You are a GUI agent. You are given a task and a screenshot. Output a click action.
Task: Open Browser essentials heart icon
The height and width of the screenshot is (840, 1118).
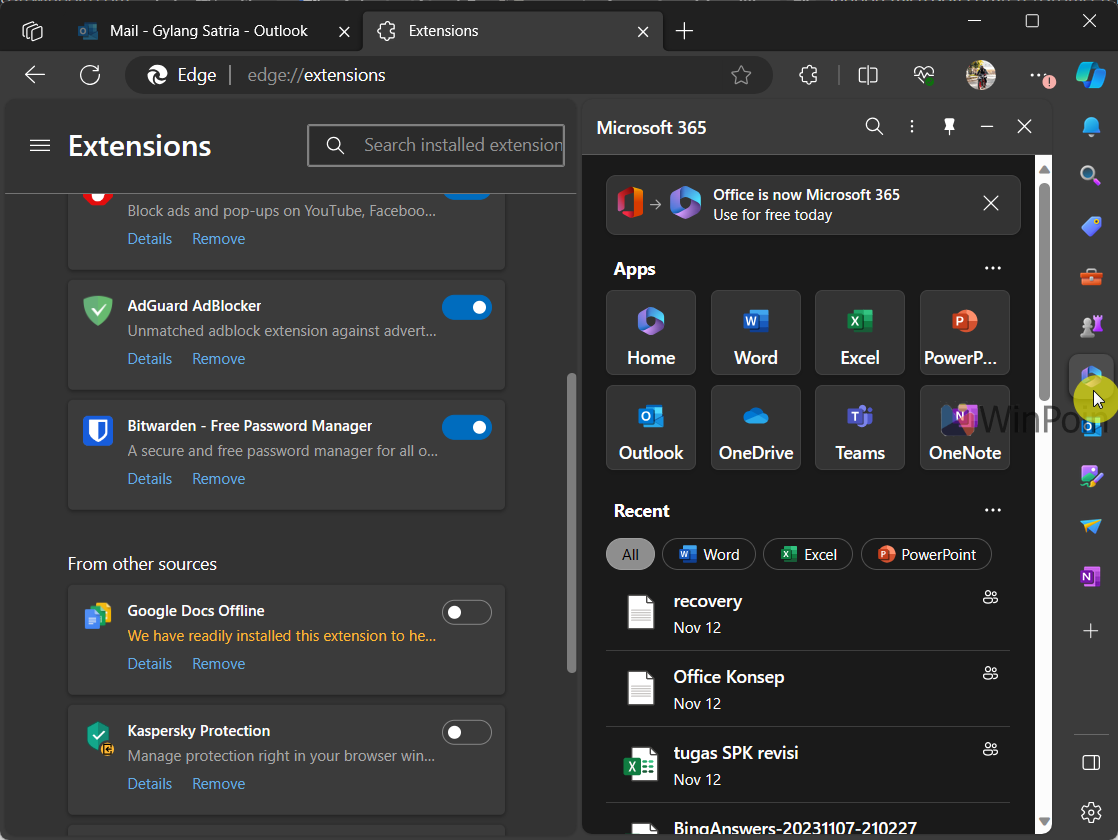(x=924, y=75)
